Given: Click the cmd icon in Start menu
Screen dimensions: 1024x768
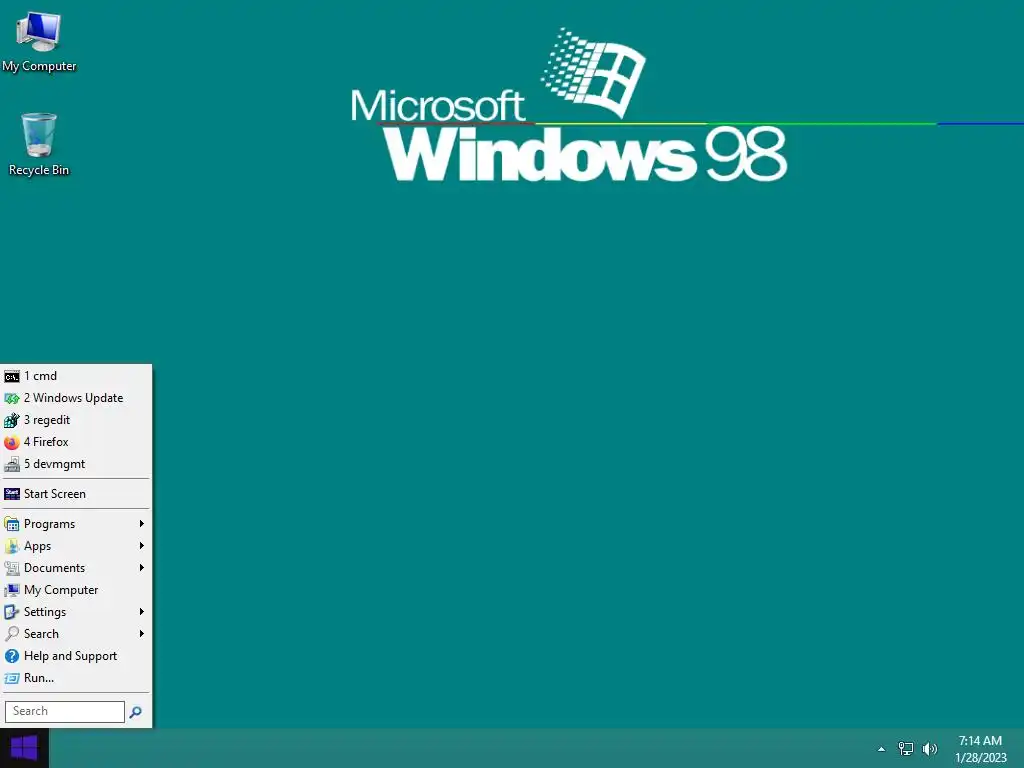Looking at the screenshot, I should 12,376.
